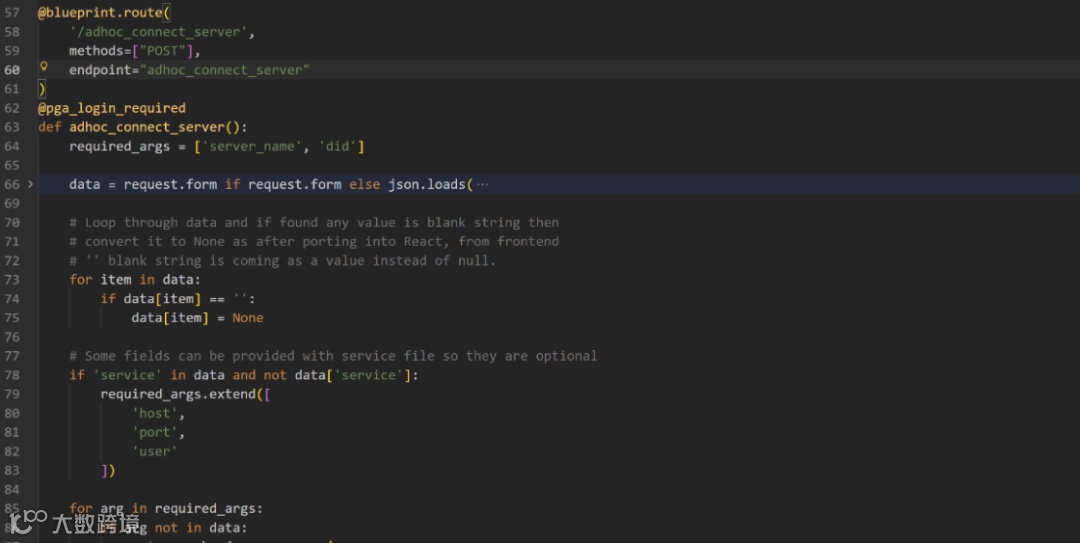Click the methods=["POST"] argument

131,51
